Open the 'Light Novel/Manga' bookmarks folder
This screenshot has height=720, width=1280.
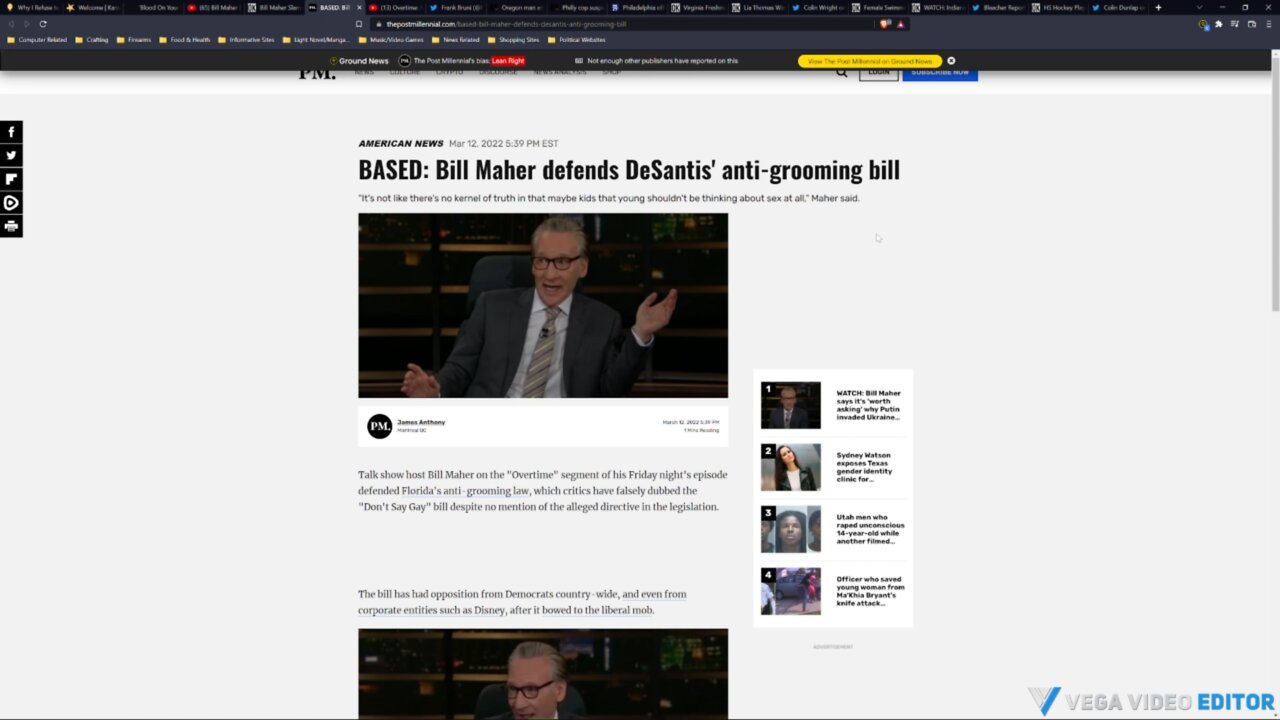(x=315, y=40)
